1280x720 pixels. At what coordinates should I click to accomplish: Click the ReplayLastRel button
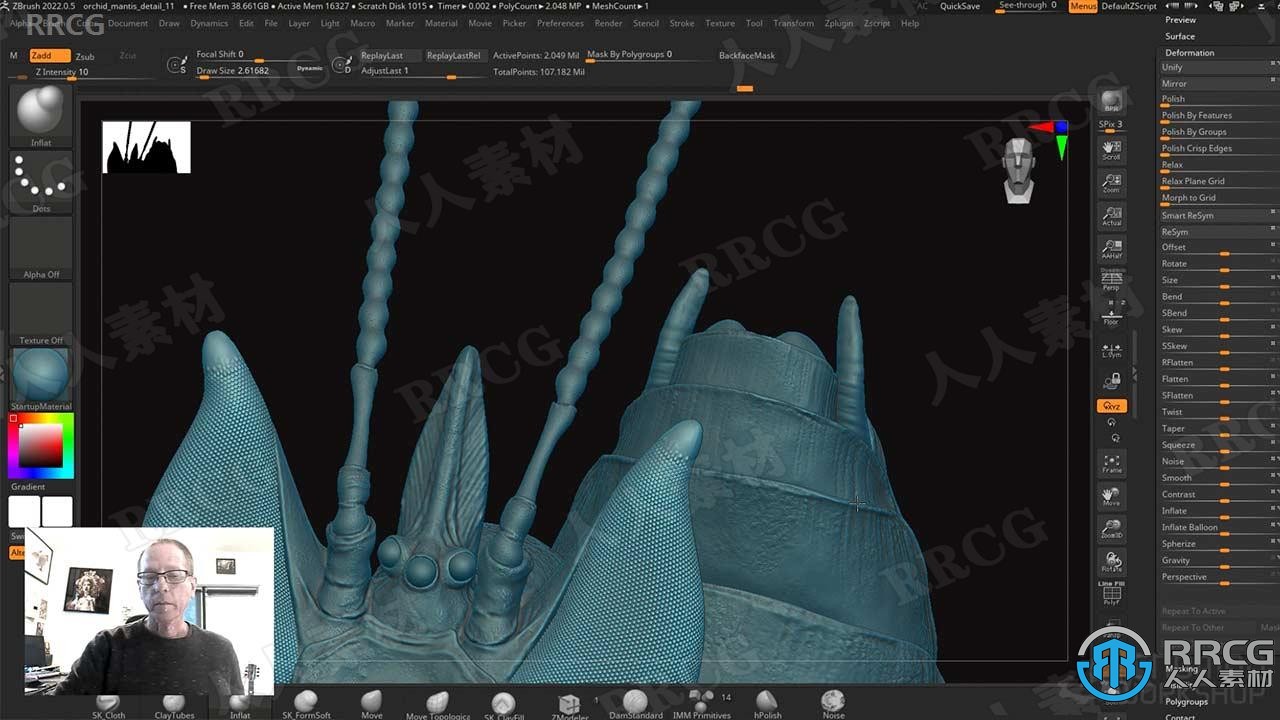pos(453,56)
